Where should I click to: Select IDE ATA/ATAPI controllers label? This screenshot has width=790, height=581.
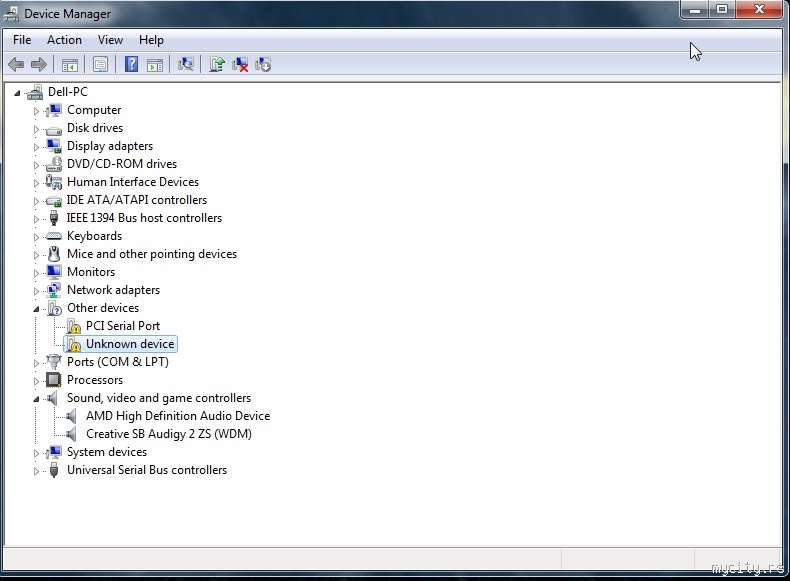[x=137, y=200]
